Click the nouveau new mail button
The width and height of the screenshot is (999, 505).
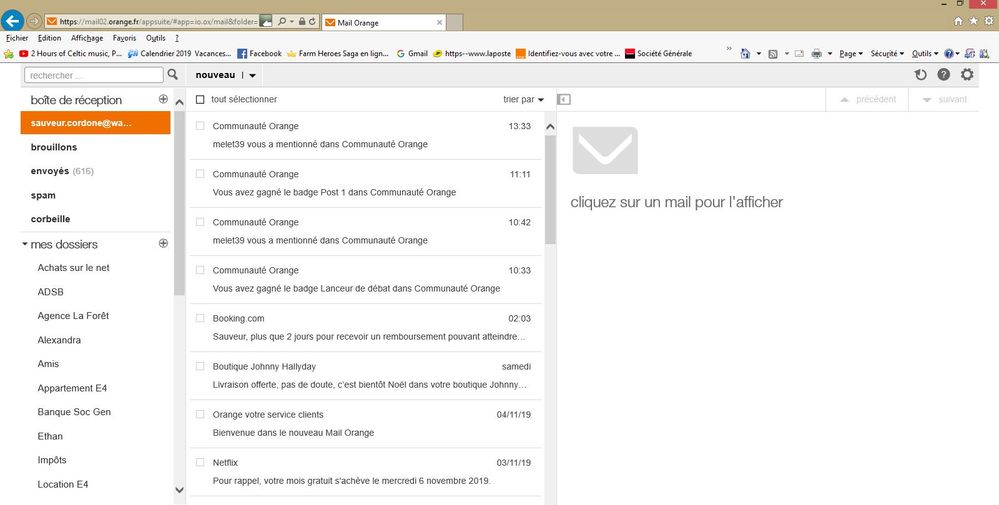pos(215,75)
